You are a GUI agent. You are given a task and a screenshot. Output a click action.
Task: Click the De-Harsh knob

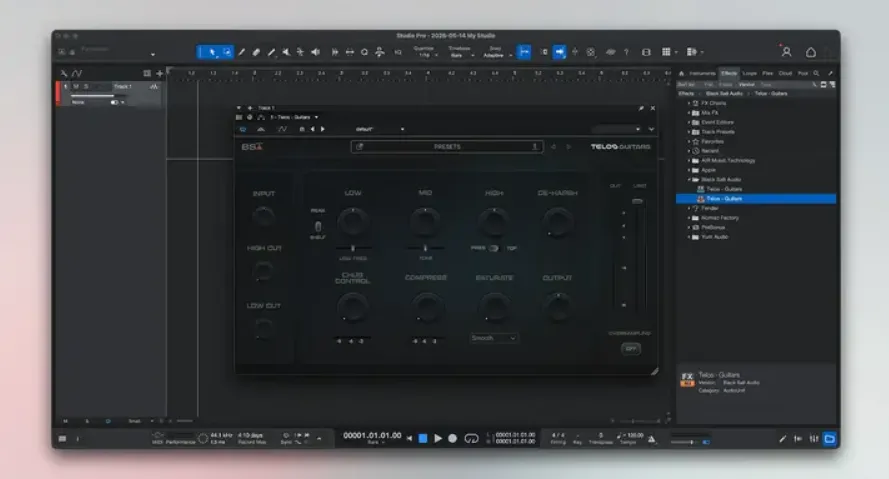(557, 222)
